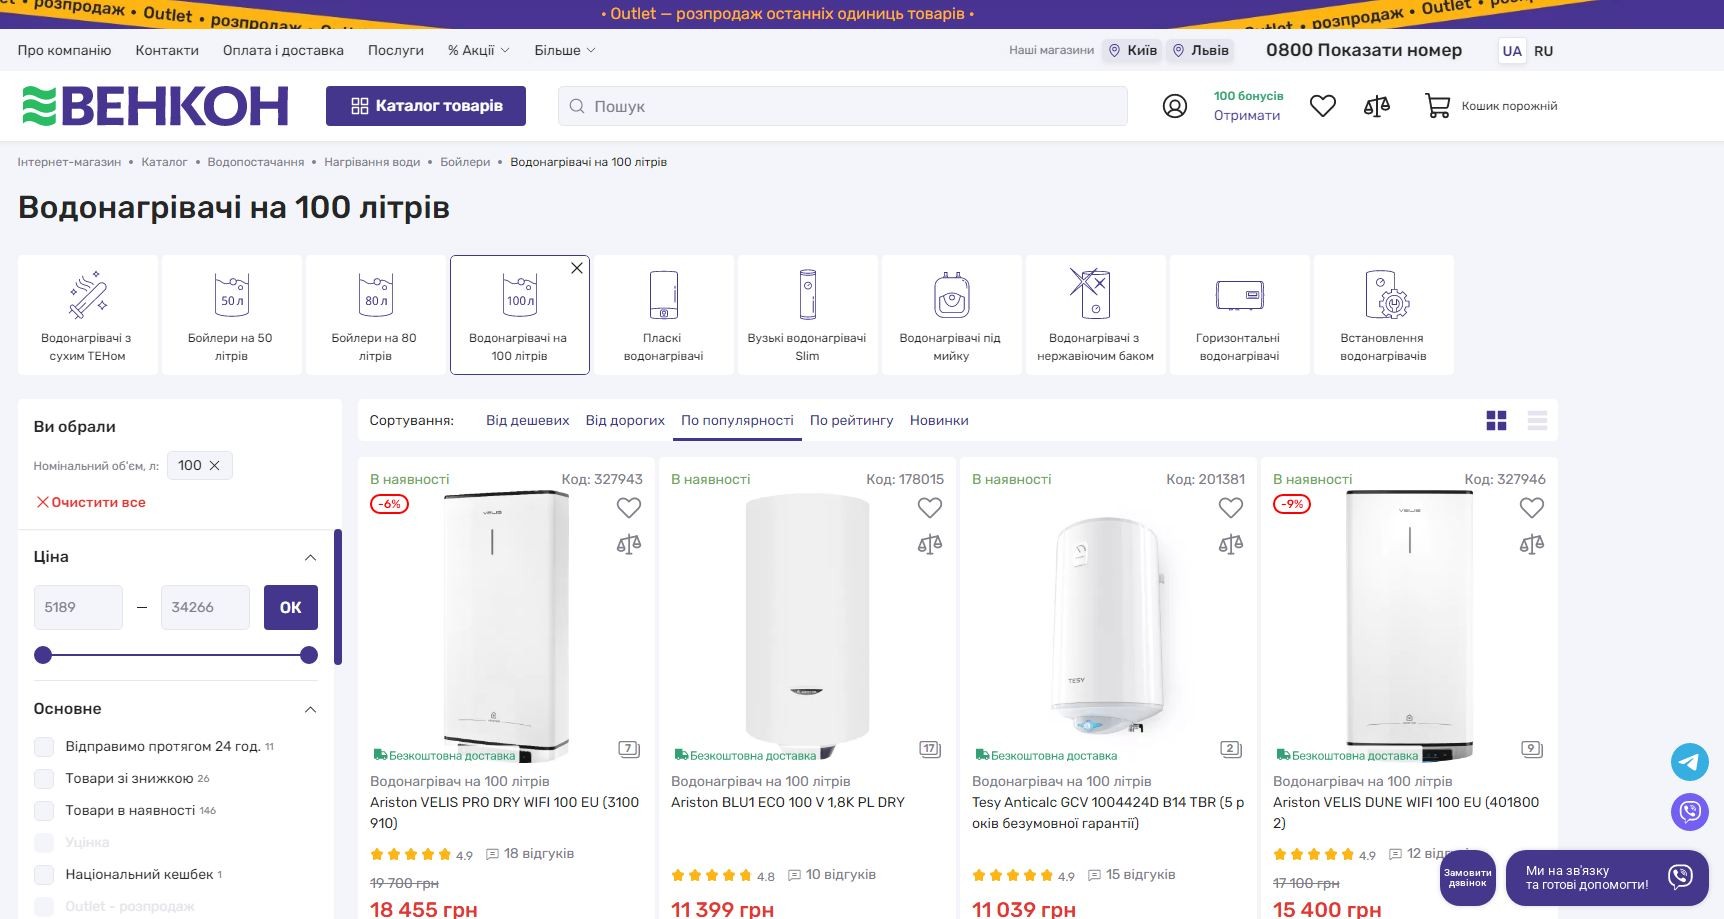Open photo gallery count 2 on Tesy
The width and height of the screenshot is (1724, 919).
[x=1231, y=749]
